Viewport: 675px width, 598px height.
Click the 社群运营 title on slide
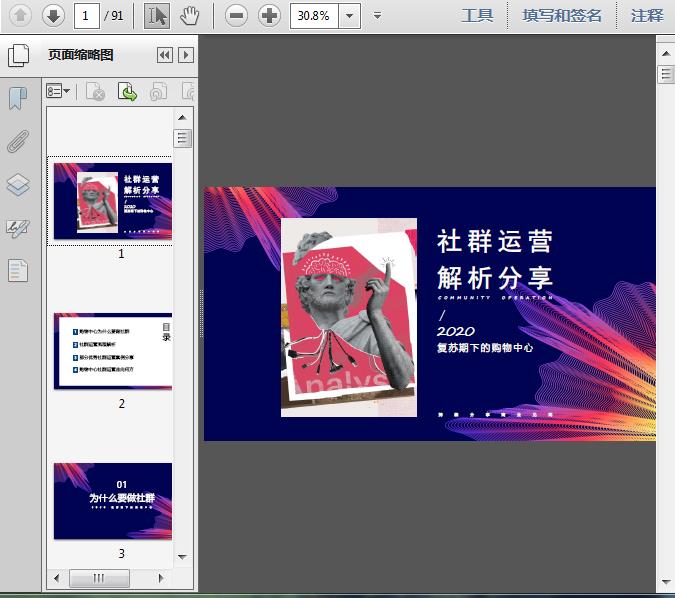(x=495, y=241)
